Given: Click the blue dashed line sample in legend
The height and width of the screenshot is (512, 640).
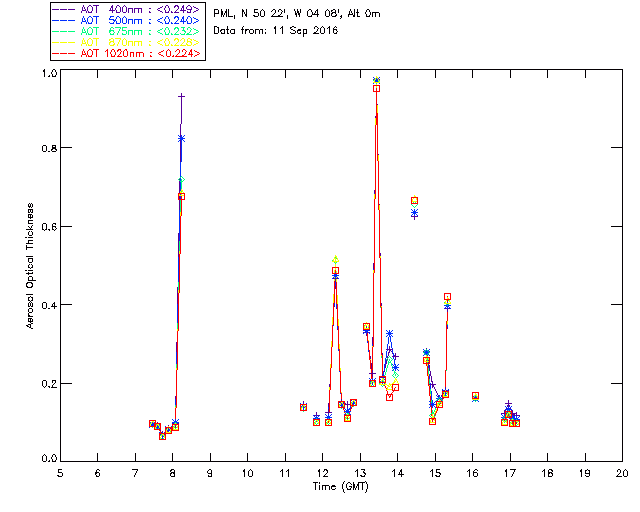Looking at the screenshot, I should [64, 20].
